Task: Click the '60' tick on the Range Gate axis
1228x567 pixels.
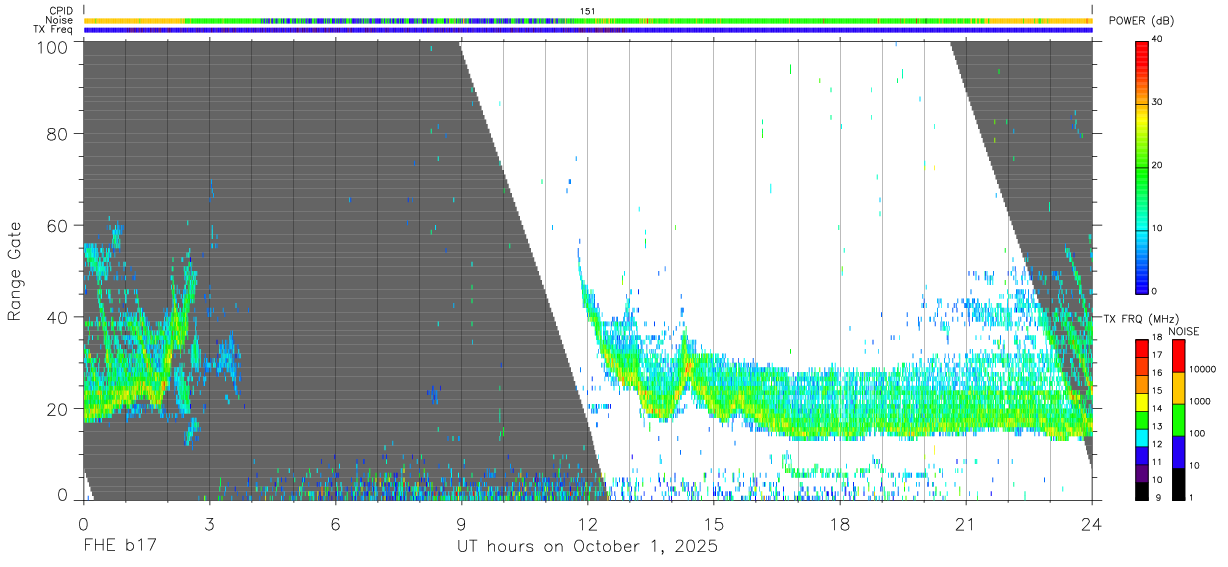Action: [59, 226]
